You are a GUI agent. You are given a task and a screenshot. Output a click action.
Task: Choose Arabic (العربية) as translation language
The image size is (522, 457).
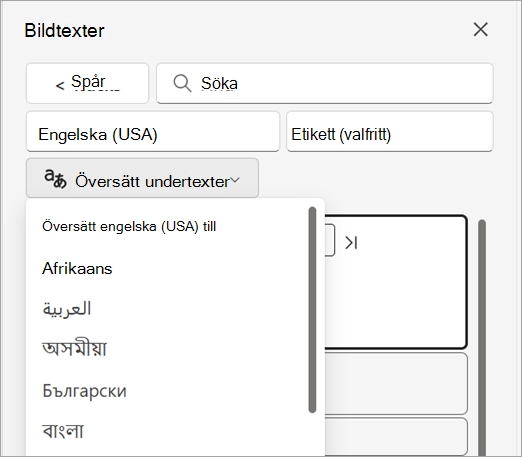pyautogui.click(x=67, y=309)
